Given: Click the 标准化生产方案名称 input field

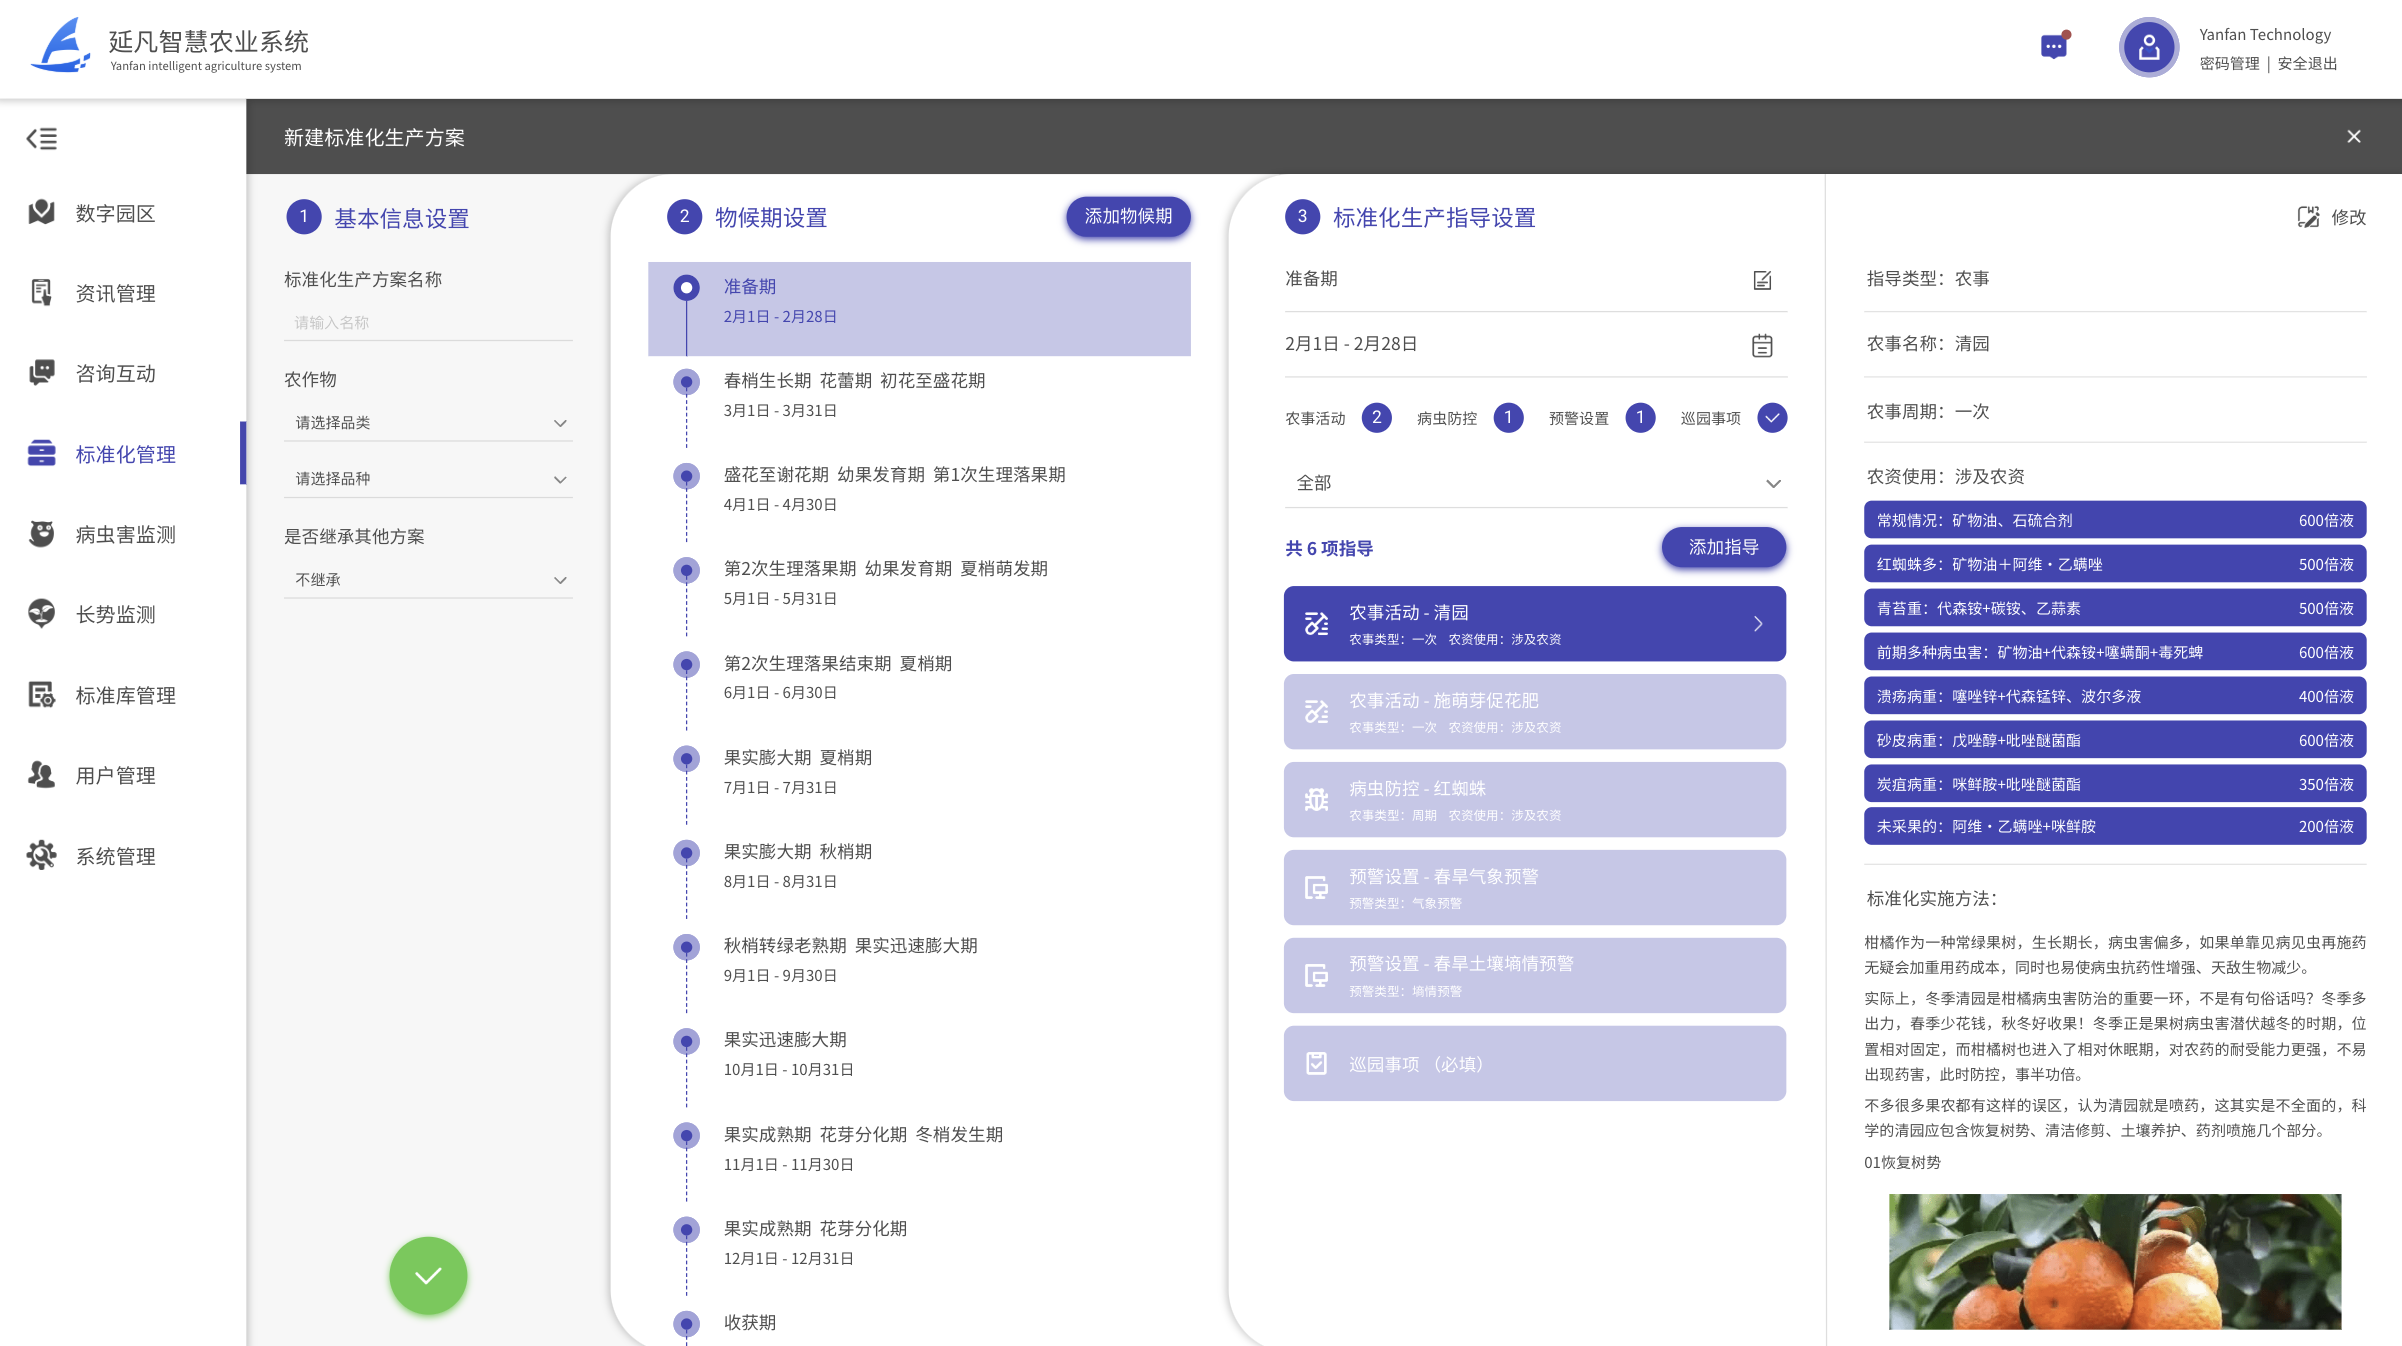Looking at the screenshot, I should [428, 323].
